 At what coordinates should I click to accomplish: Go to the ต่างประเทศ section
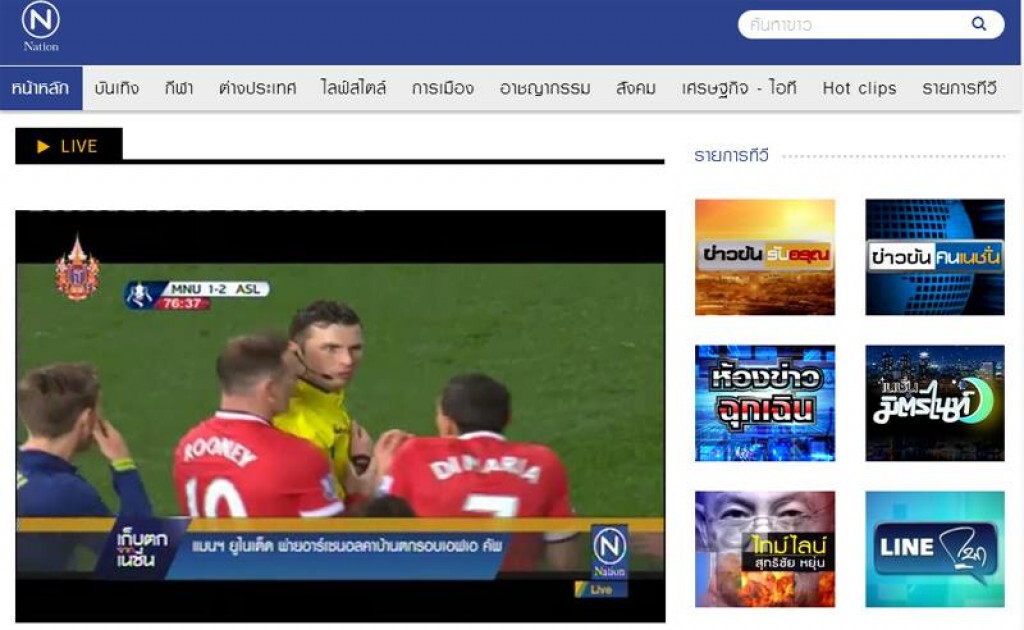257,88
